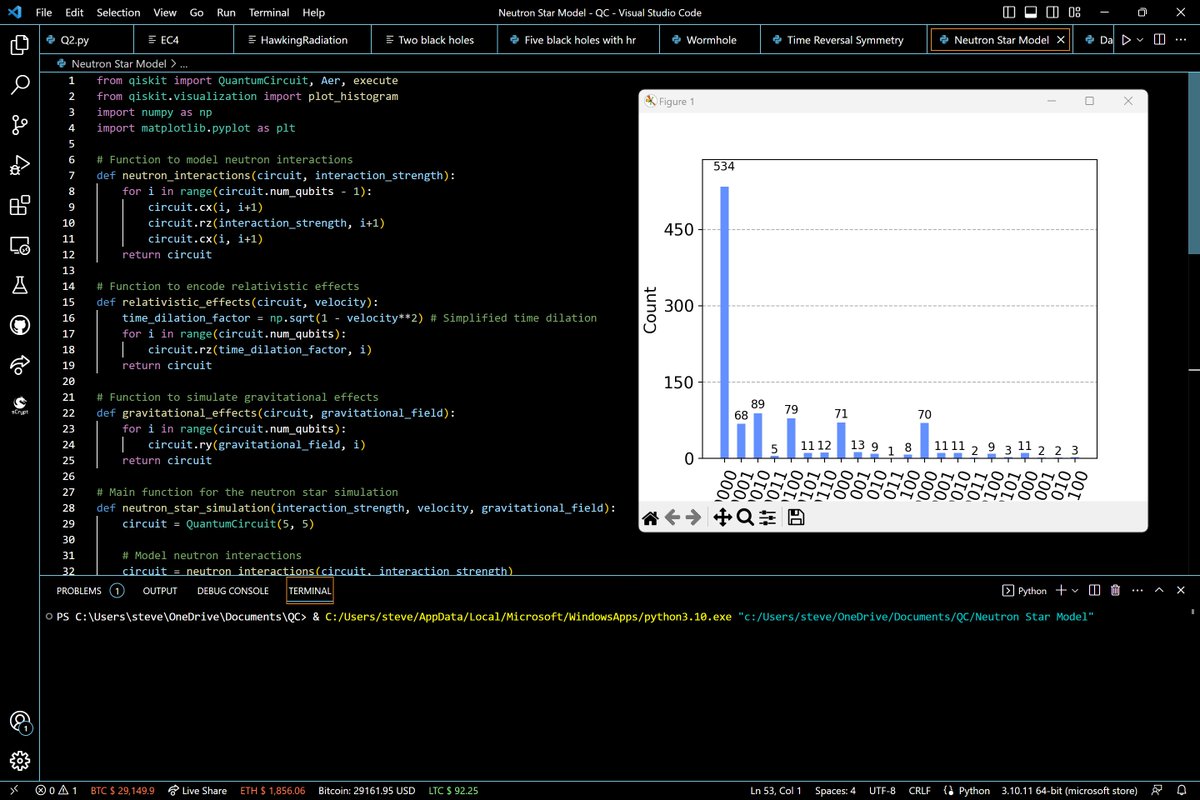Click Live Share in the status bar
The image size is (1200, 800).
click(197, 791)
